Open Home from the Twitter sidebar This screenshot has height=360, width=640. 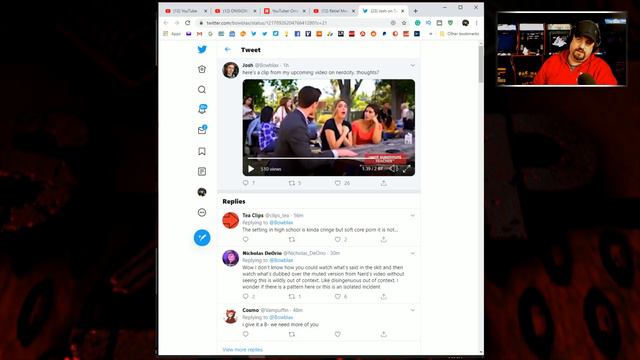tap(202, 69)
